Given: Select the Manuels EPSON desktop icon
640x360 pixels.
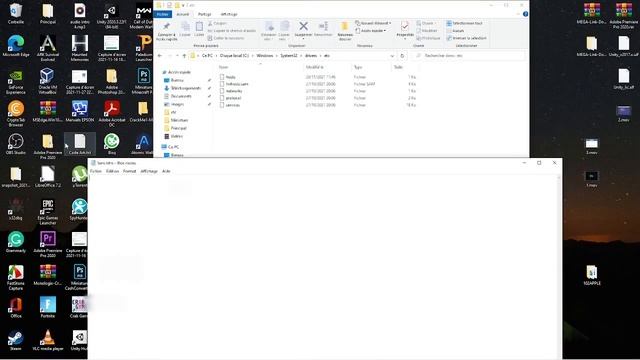Looking at the screenshot, I should point(80,111).
